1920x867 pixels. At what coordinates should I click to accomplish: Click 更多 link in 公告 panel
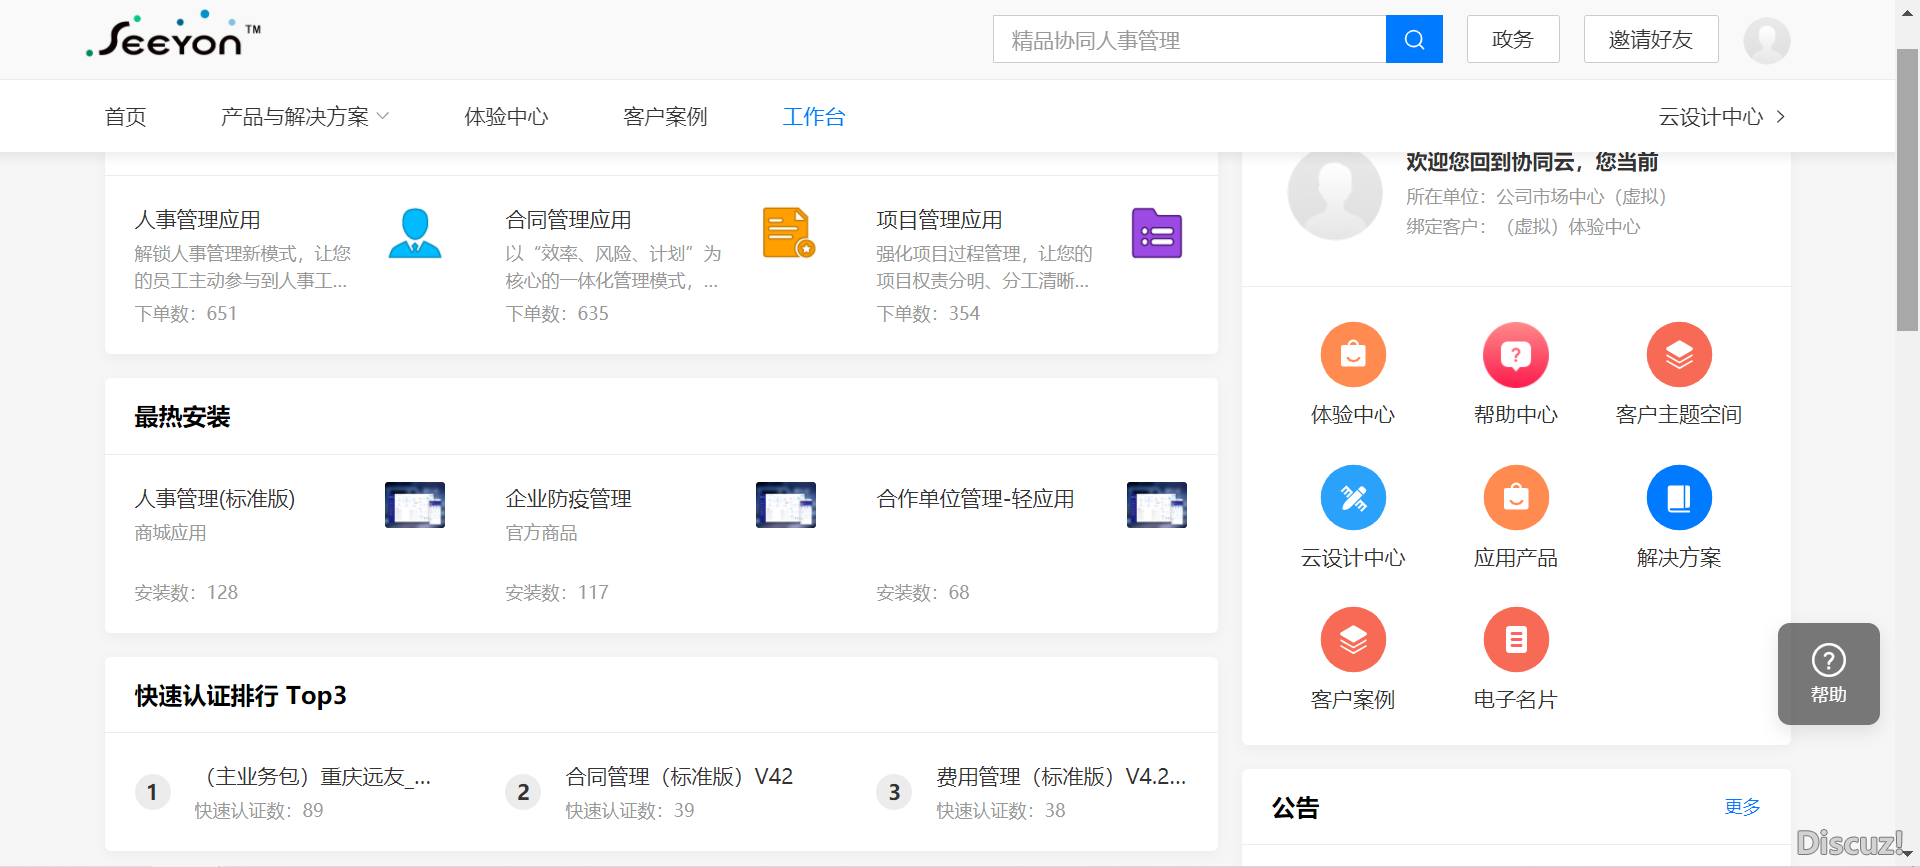pos(1742,807)
